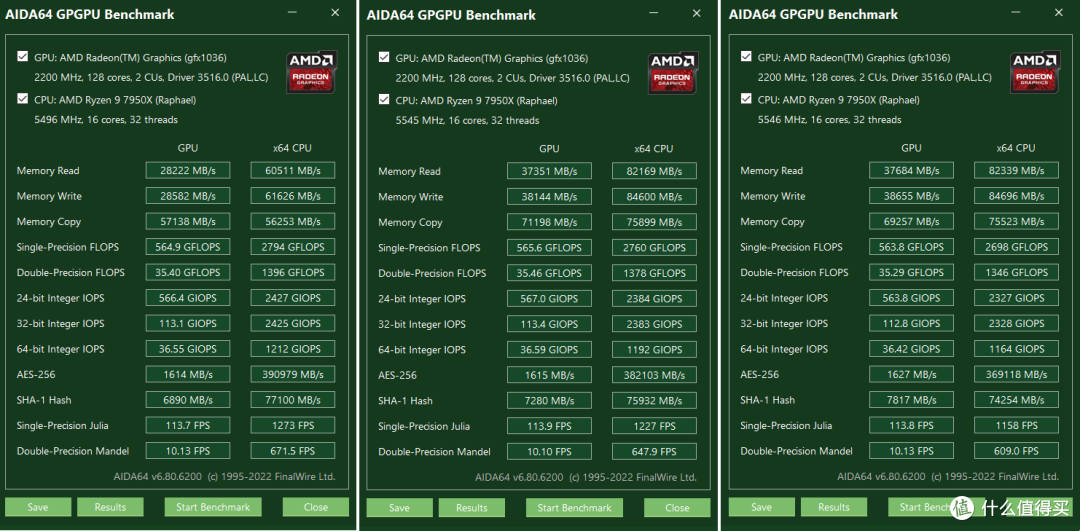
Task: Click GPU Memory Read value "37351 MB/s"
Action: tap(550, 171)
